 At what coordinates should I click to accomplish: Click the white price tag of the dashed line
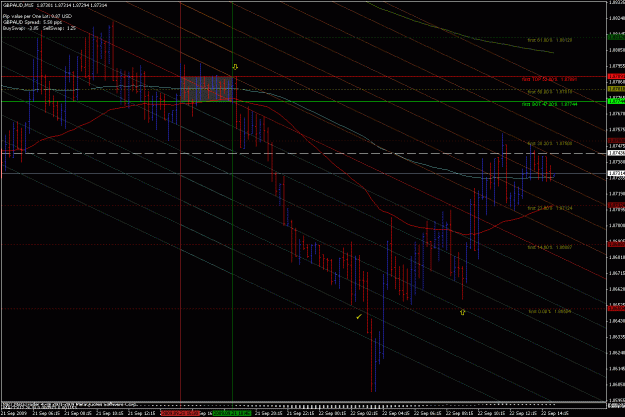(x=616, y=153)
